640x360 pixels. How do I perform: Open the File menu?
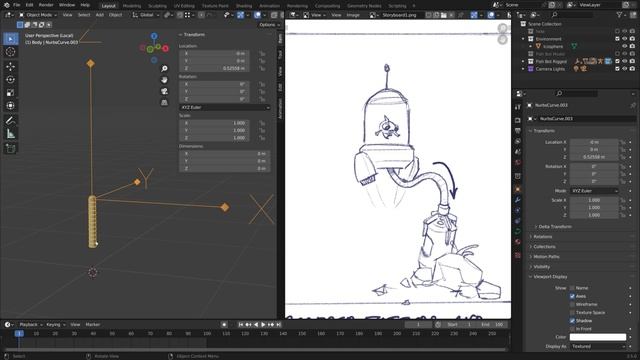17,5
